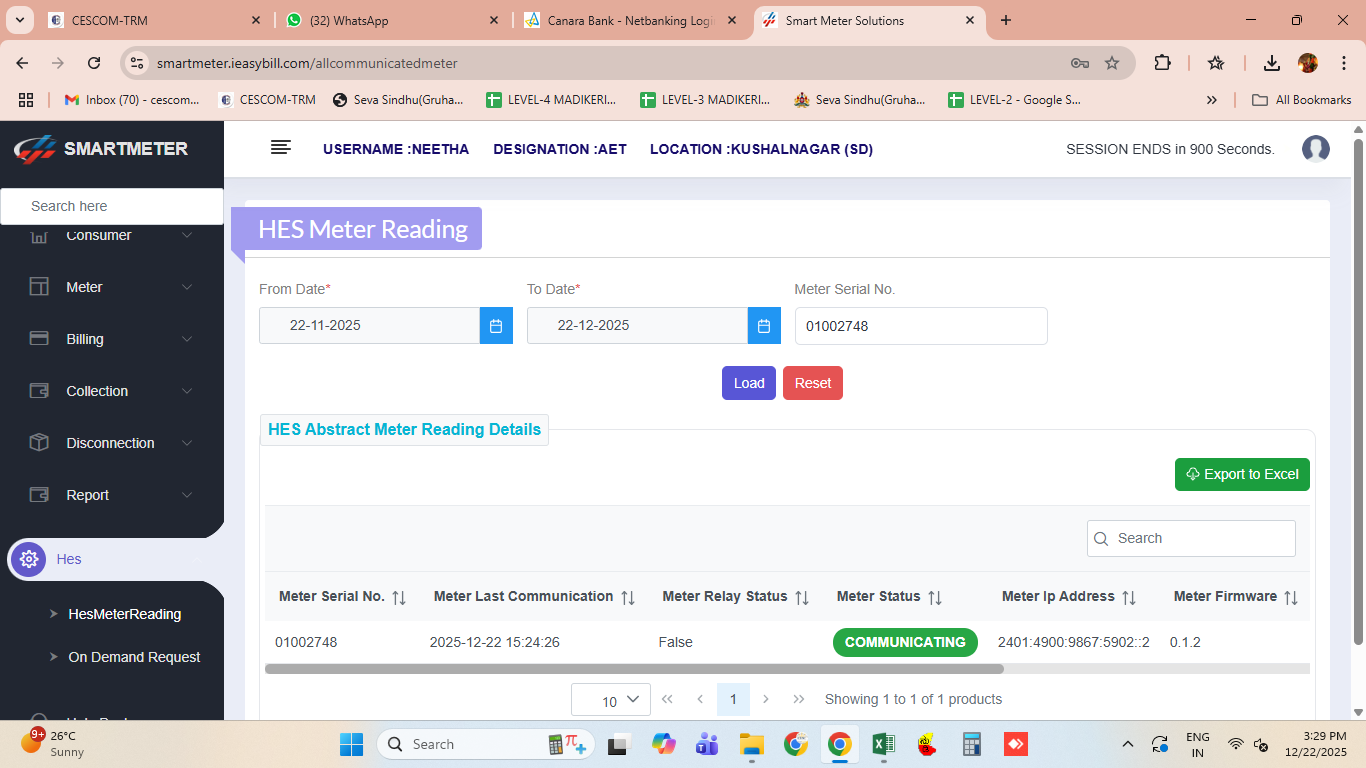
Task: Go to previous results page
Action: (x=700, y=699)
